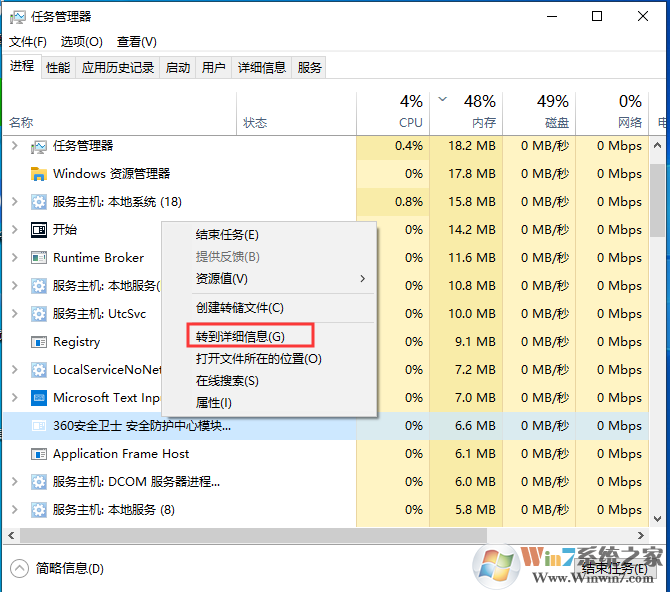Sort by the 磁盘 column header

click(x=539, y=113)
